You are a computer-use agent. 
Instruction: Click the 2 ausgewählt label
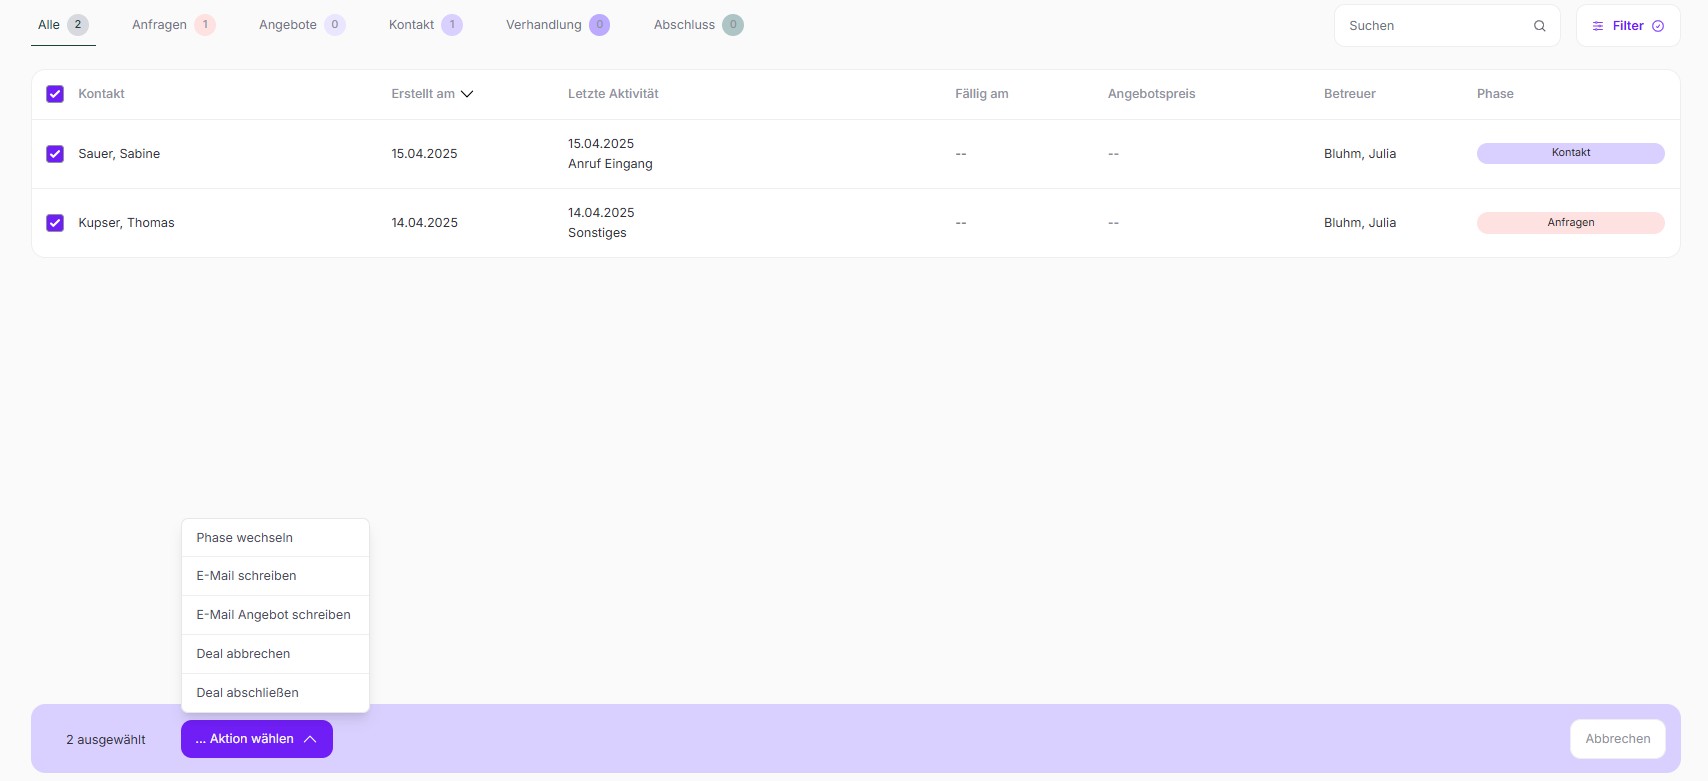(x=106, y=740)
